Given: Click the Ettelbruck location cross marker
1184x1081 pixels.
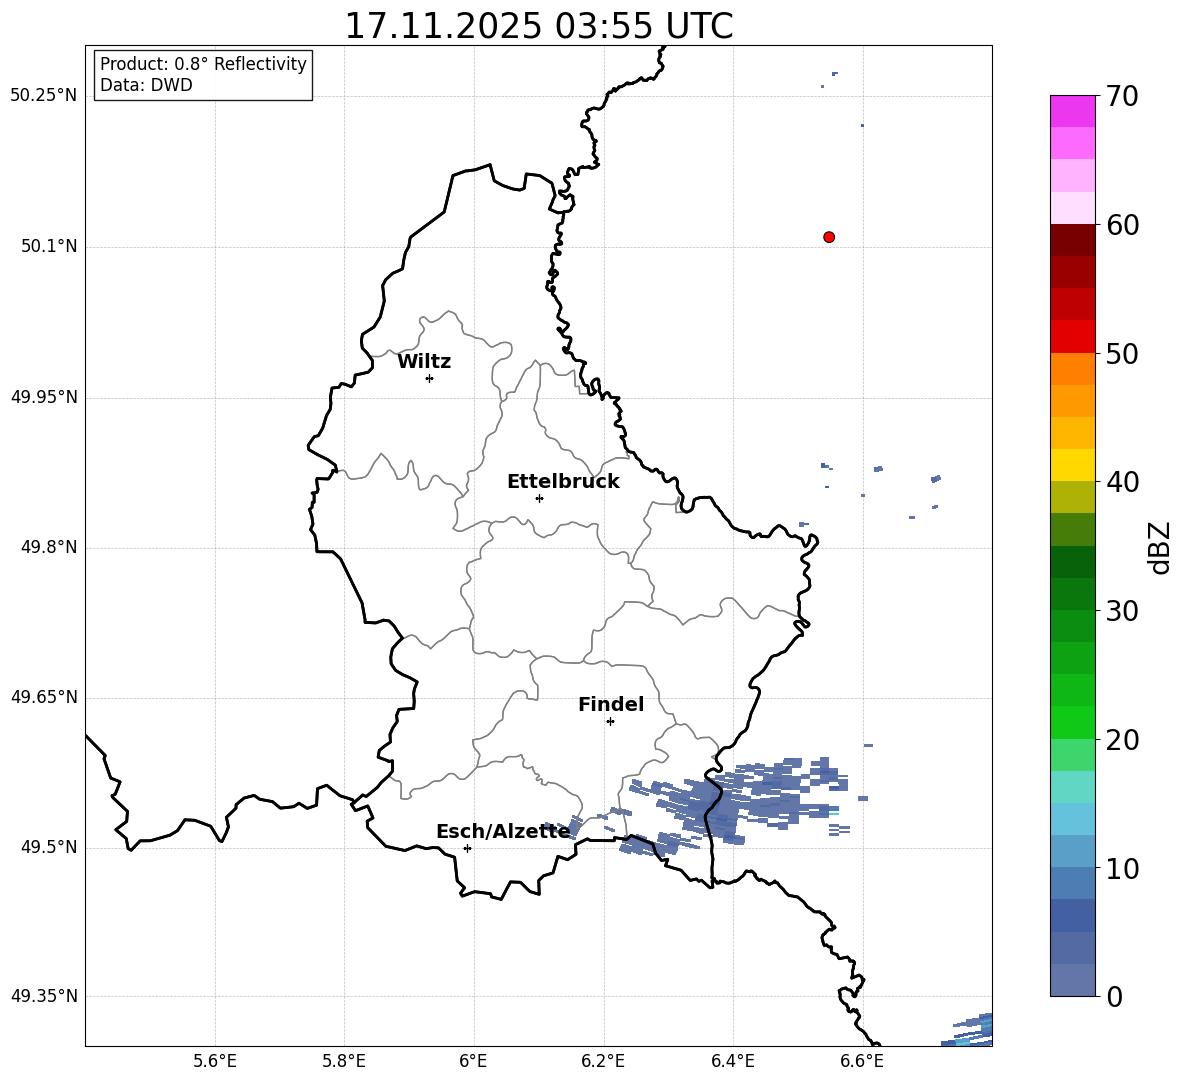Looking at the screenshot, I should click(x=539, y=498).
